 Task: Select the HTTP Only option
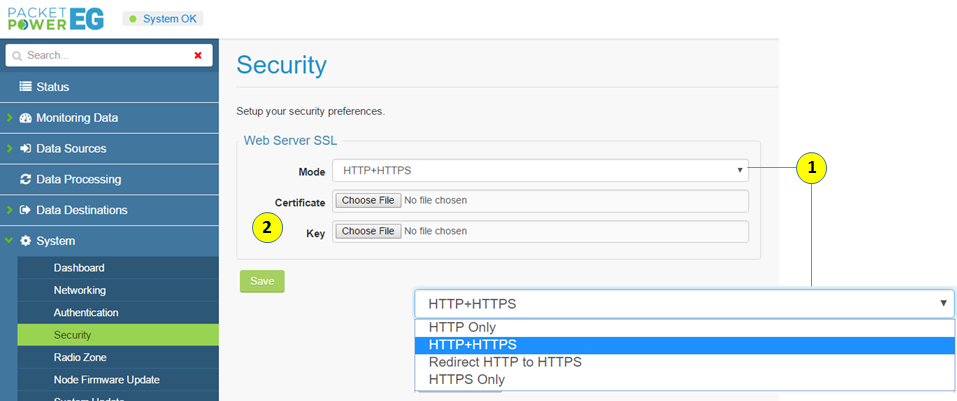(462, 327)
